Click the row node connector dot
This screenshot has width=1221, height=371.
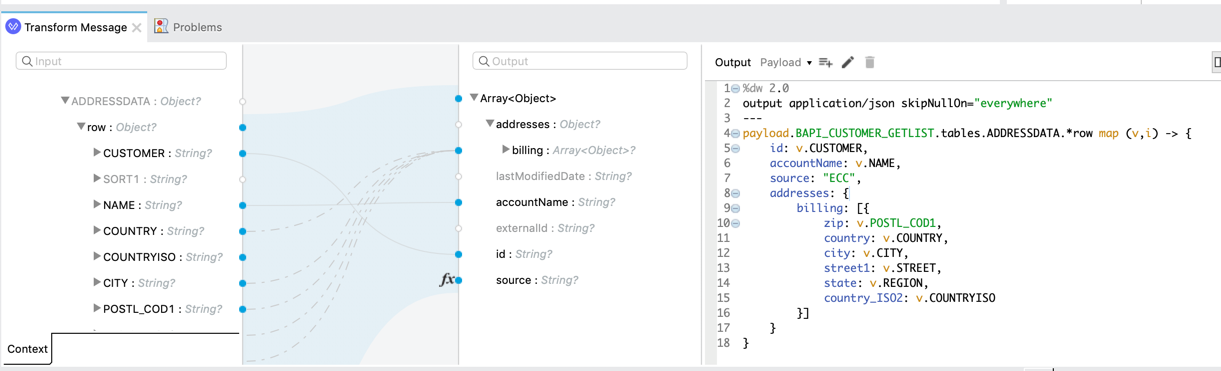tap(243, 127)
